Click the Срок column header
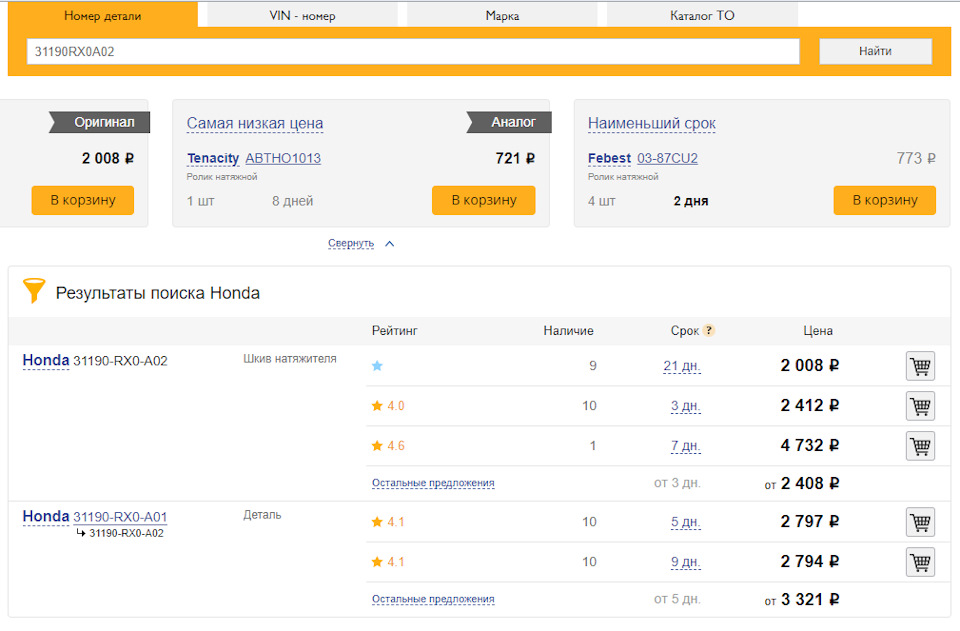This screenshot has height=631, width=960. click(x=684, y=331)
